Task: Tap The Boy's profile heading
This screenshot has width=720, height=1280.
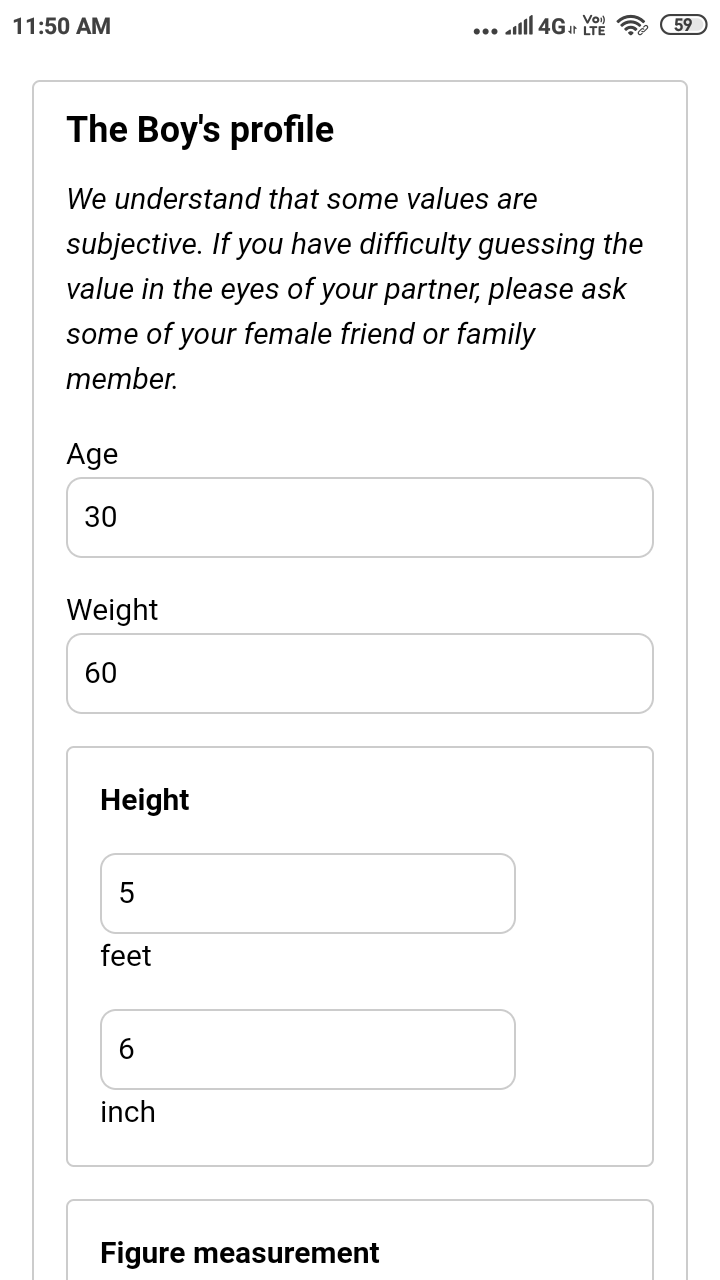Action: [200, 130]
